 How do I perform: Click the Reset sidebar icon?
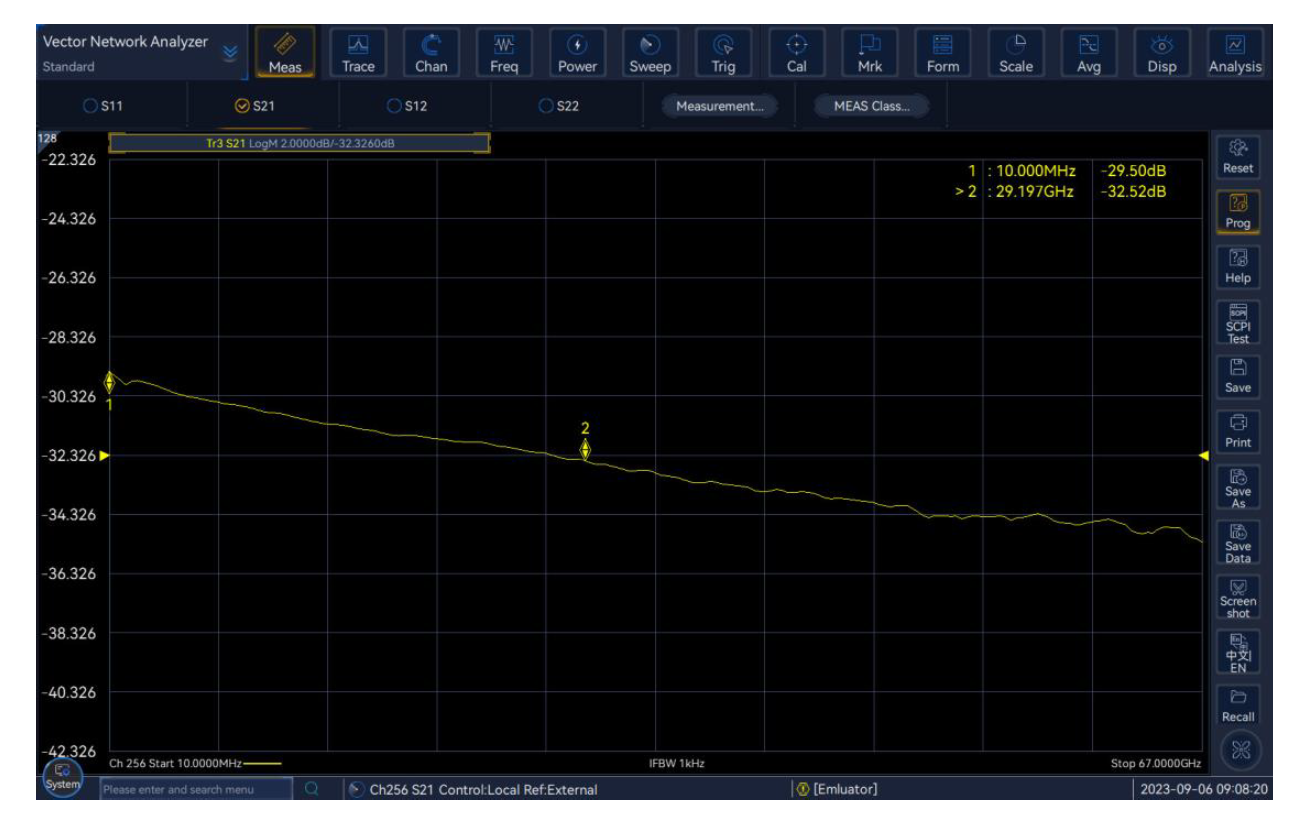click(1238, 156)
